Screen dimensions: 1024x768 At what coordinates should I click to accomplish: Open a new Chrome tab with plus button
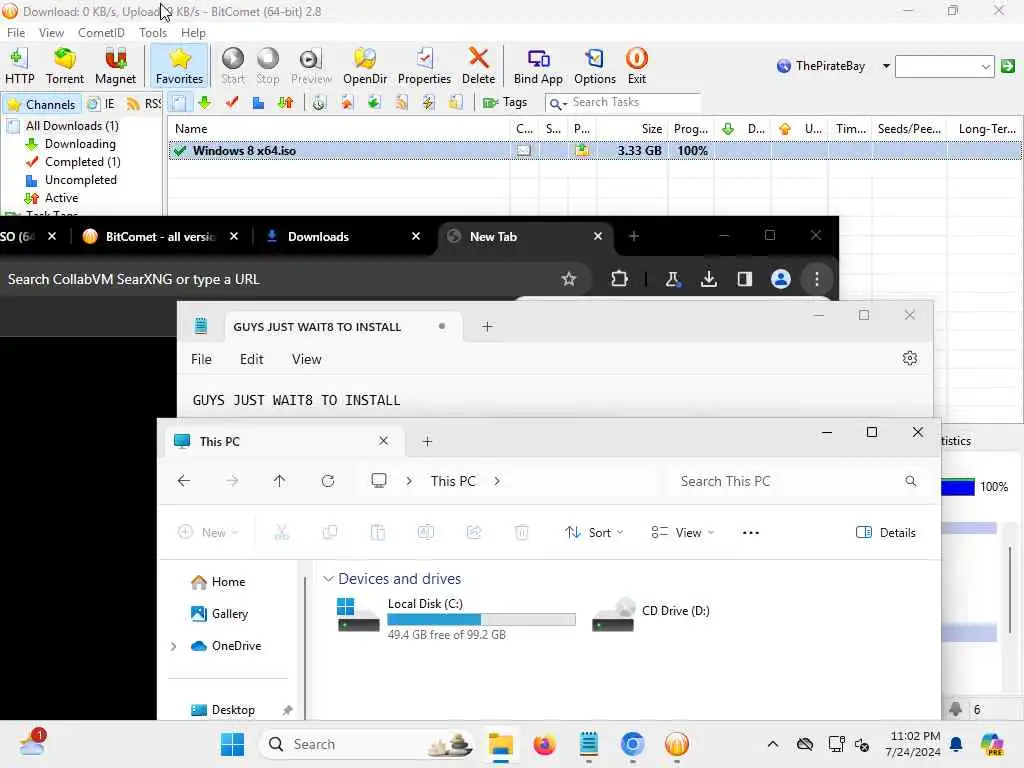click(633, 236)
